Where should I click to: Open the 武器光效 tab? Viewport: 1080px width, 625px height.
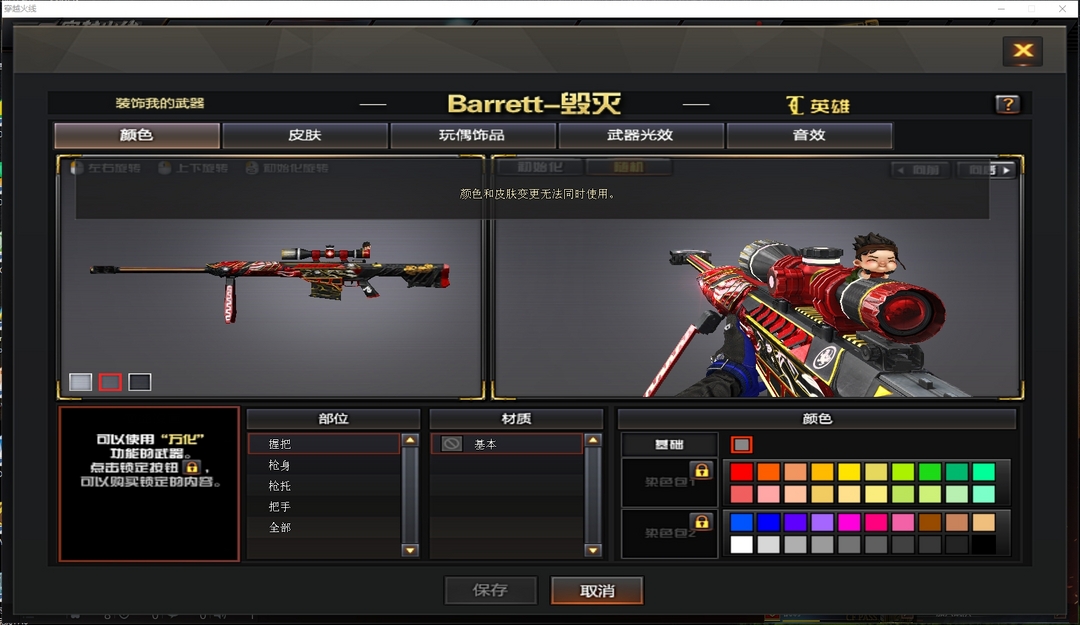pyautogui.click(x=641, y=135)
